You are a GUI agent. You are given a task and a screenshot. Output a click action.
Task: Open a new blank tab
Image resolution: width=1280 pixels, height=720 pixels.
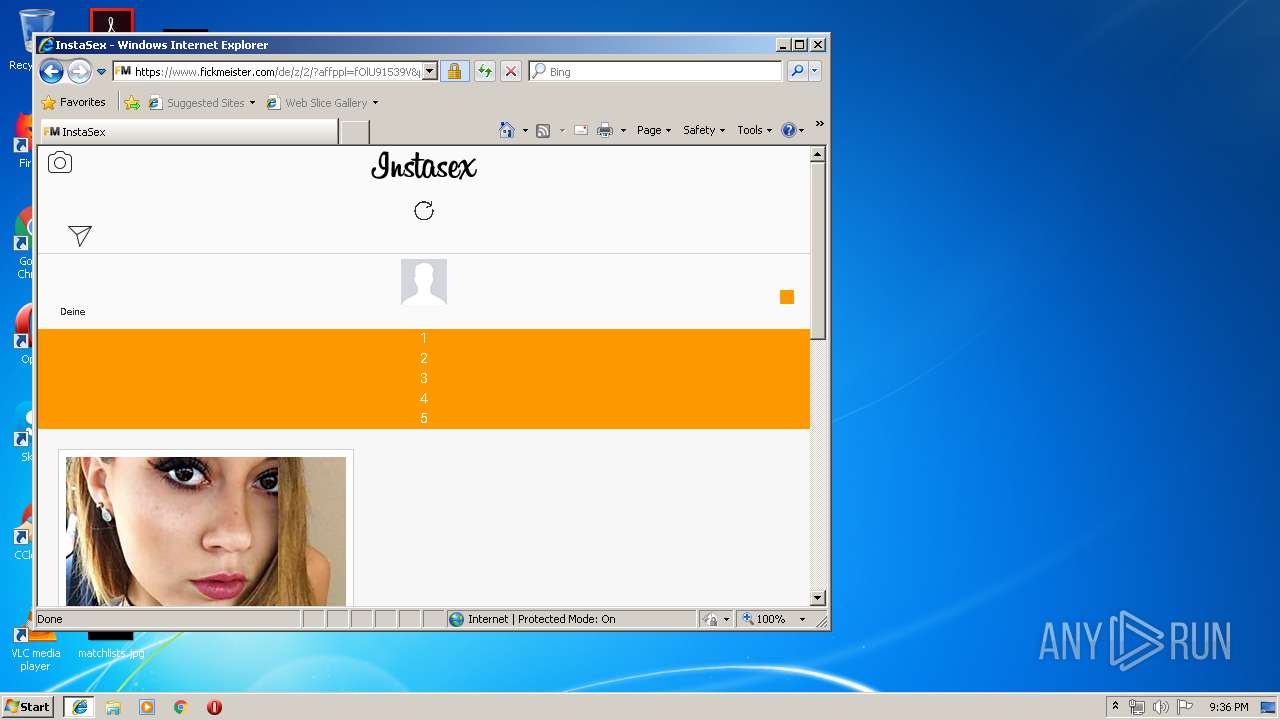(x=355, y=132)
